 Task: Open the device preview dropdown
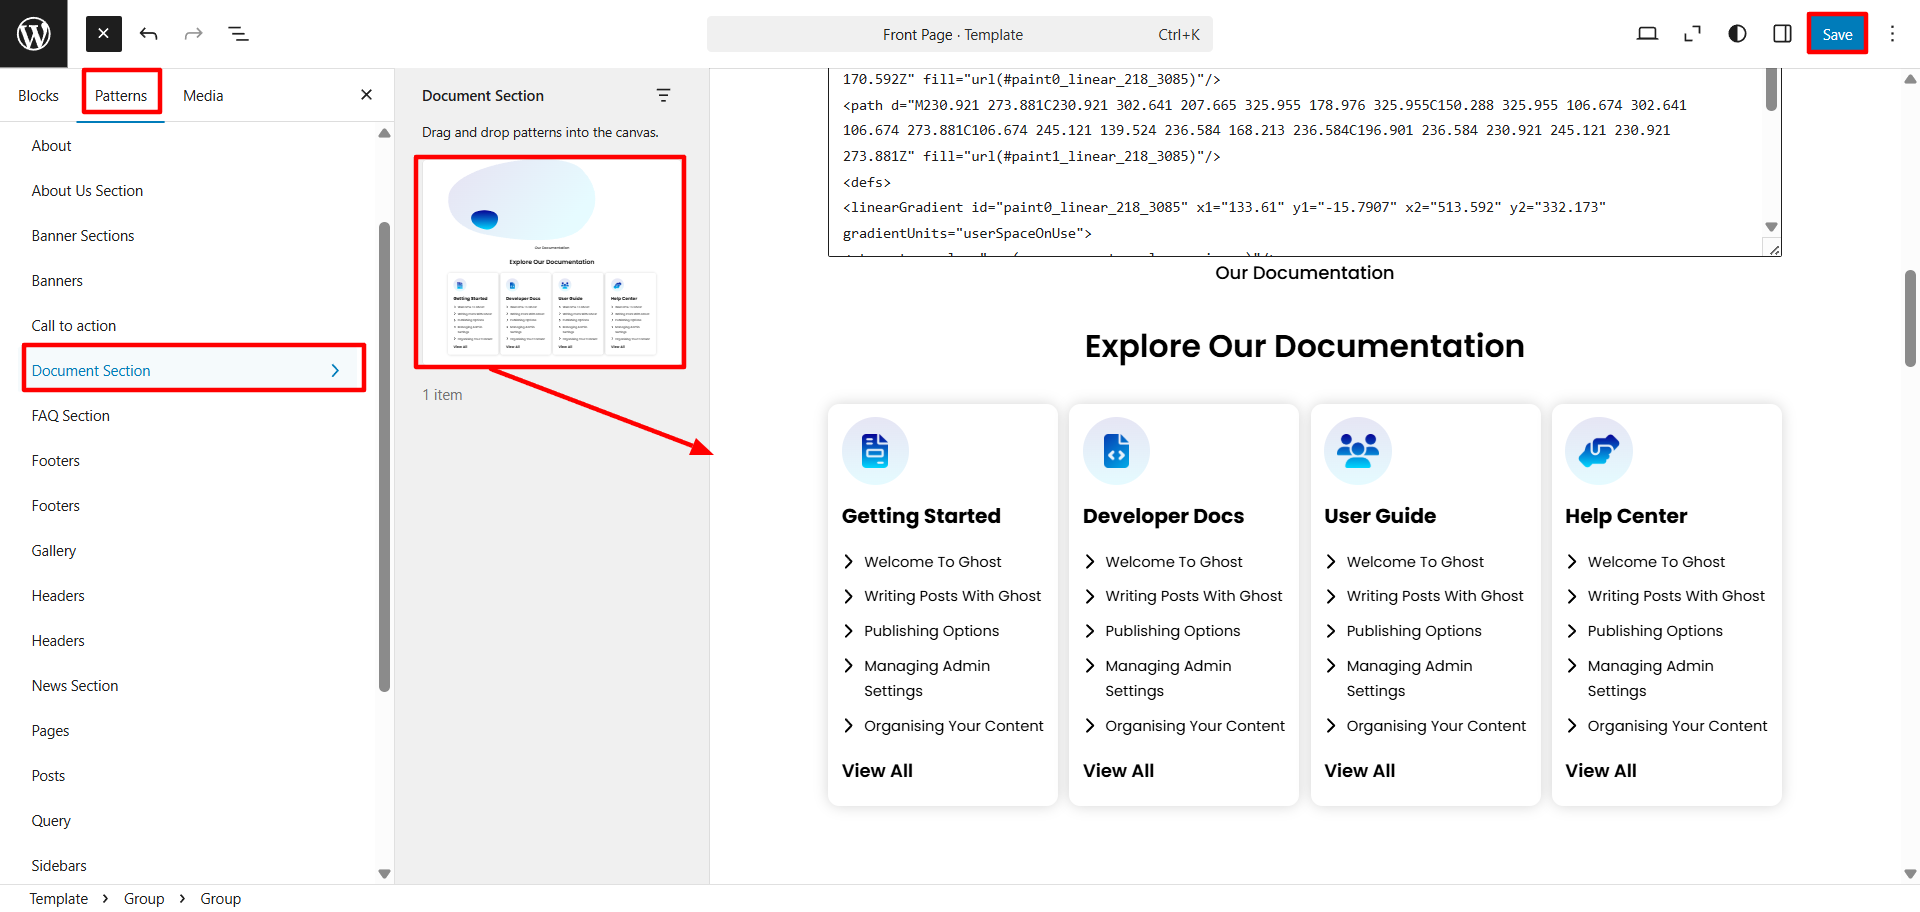click(1648, 33)
